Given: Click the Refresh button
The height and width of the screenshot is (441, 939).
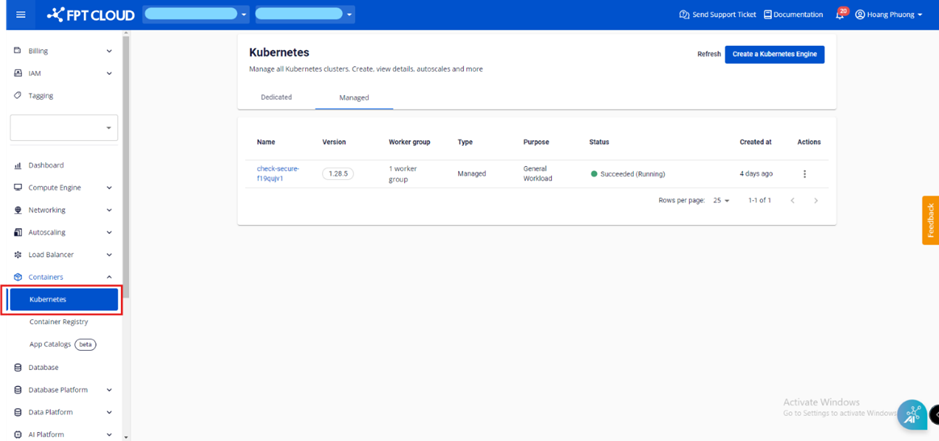Looking at the screenshot, I should pyautogui.click(x=708, y=54).
